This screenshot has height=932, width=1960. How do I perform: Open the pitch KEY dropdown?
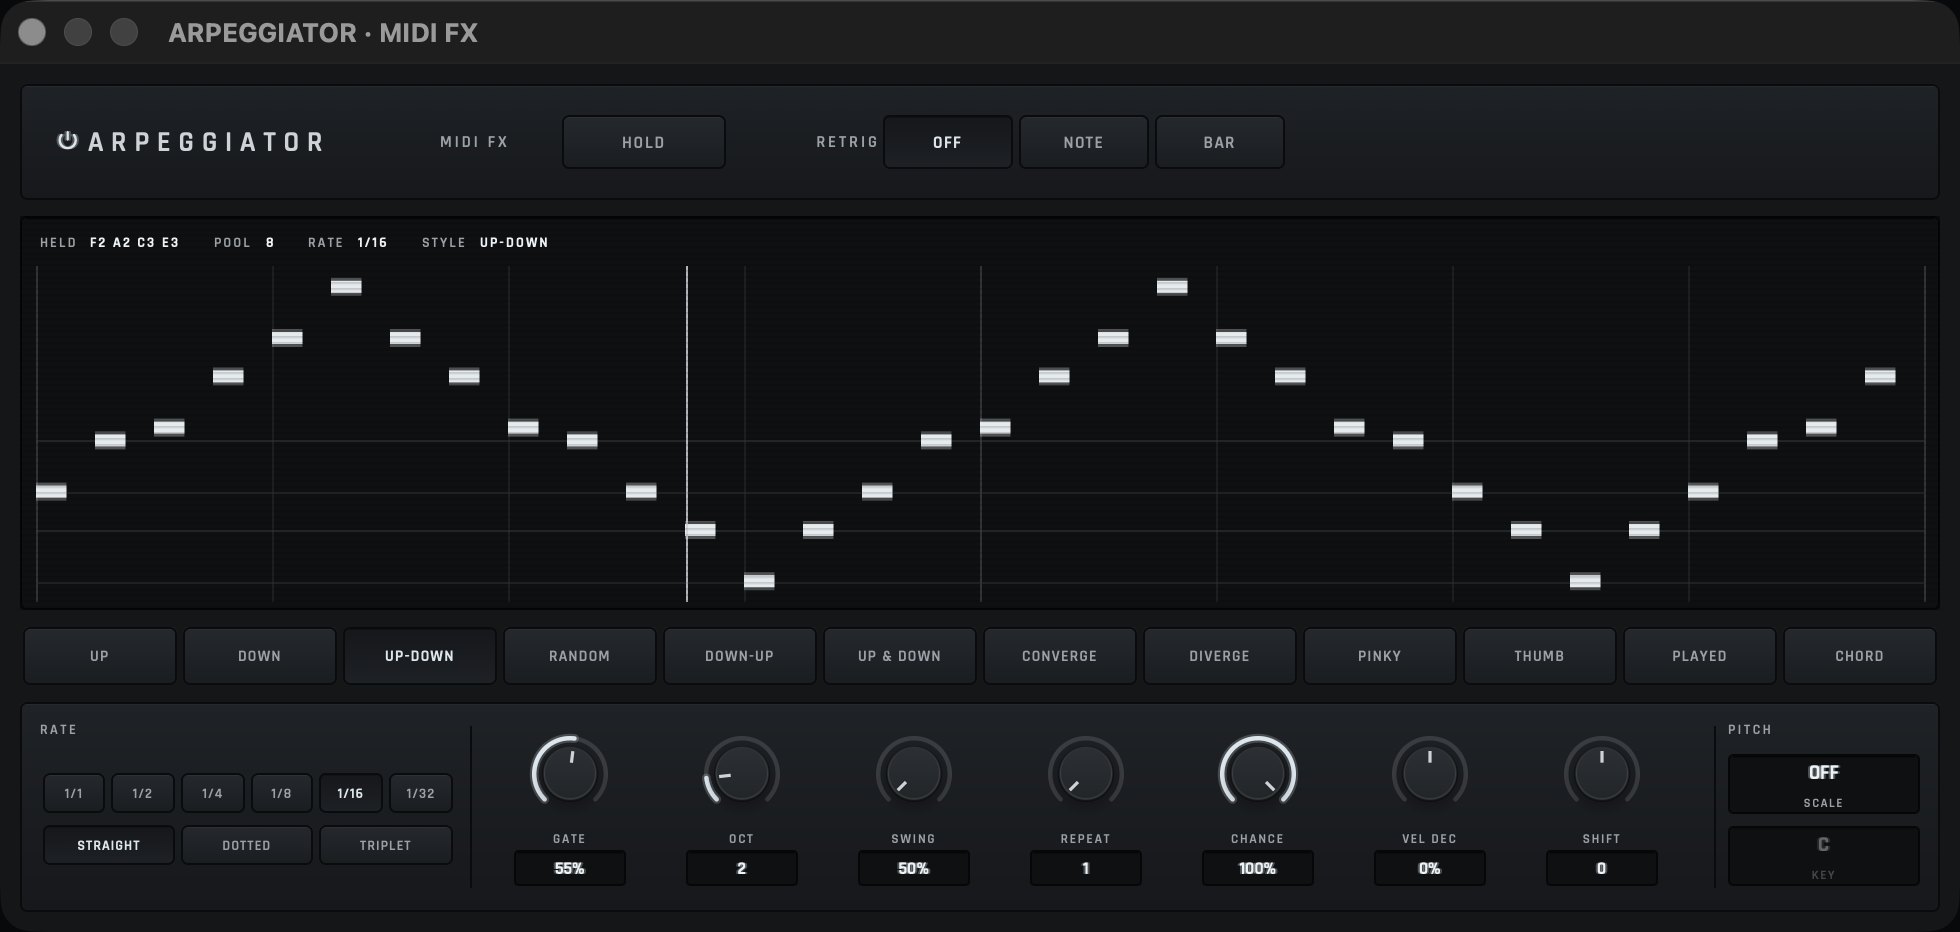pos(1823,856)
